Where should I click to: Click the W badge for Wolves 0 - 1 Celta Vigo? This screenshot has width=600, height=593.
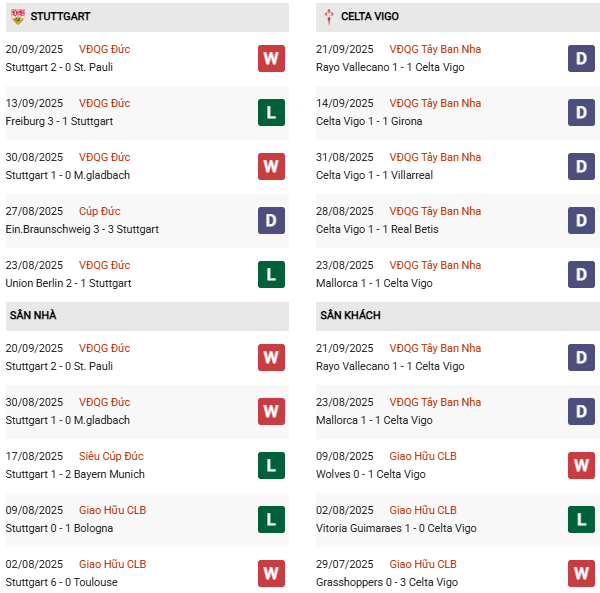(582, 465)
